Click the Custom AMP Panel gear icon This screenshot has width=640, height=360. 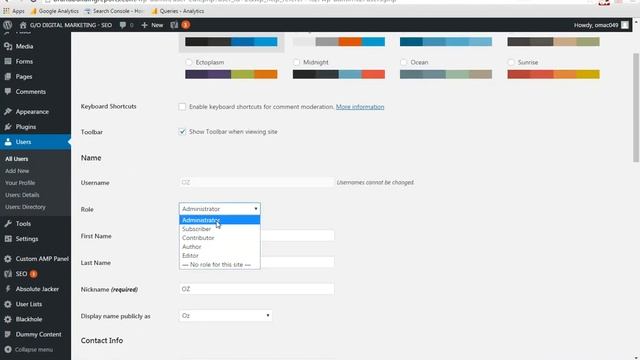click(x=8, y=258)
